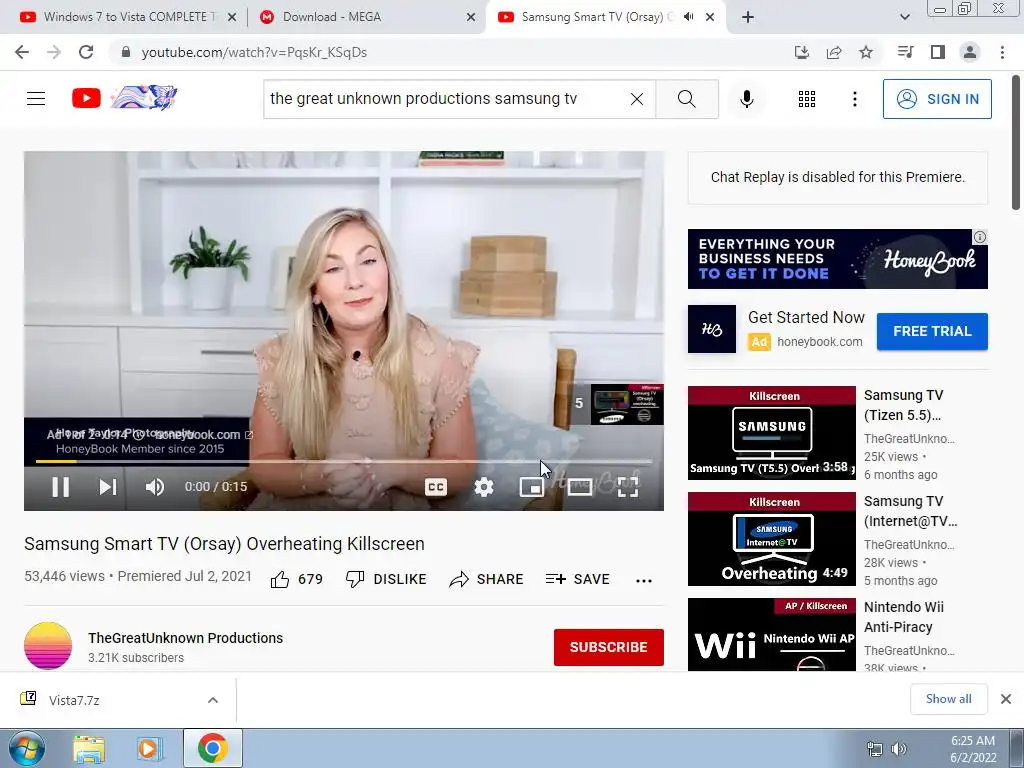1024x768 pixels.
Task: Install app icon in address bar
Action: pyautogui.click(x=801, y=52)
